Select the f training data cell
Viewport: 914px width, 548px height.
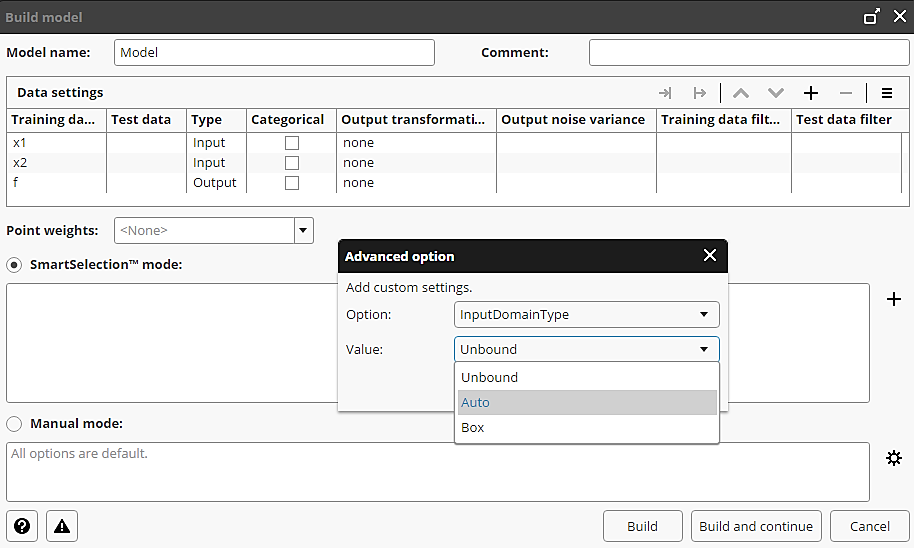[x=57, y=182]
